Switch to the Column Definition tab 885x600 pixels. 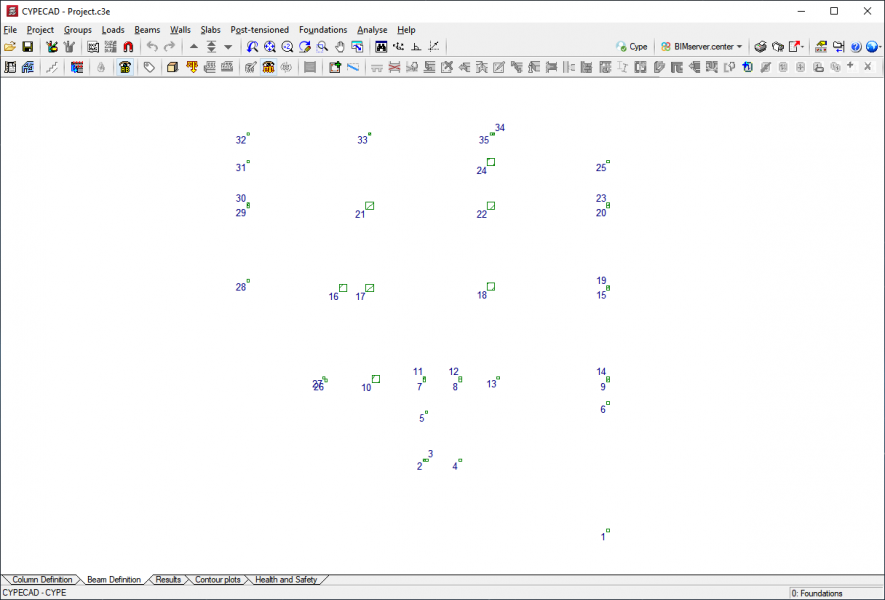(x=42, y=580)
